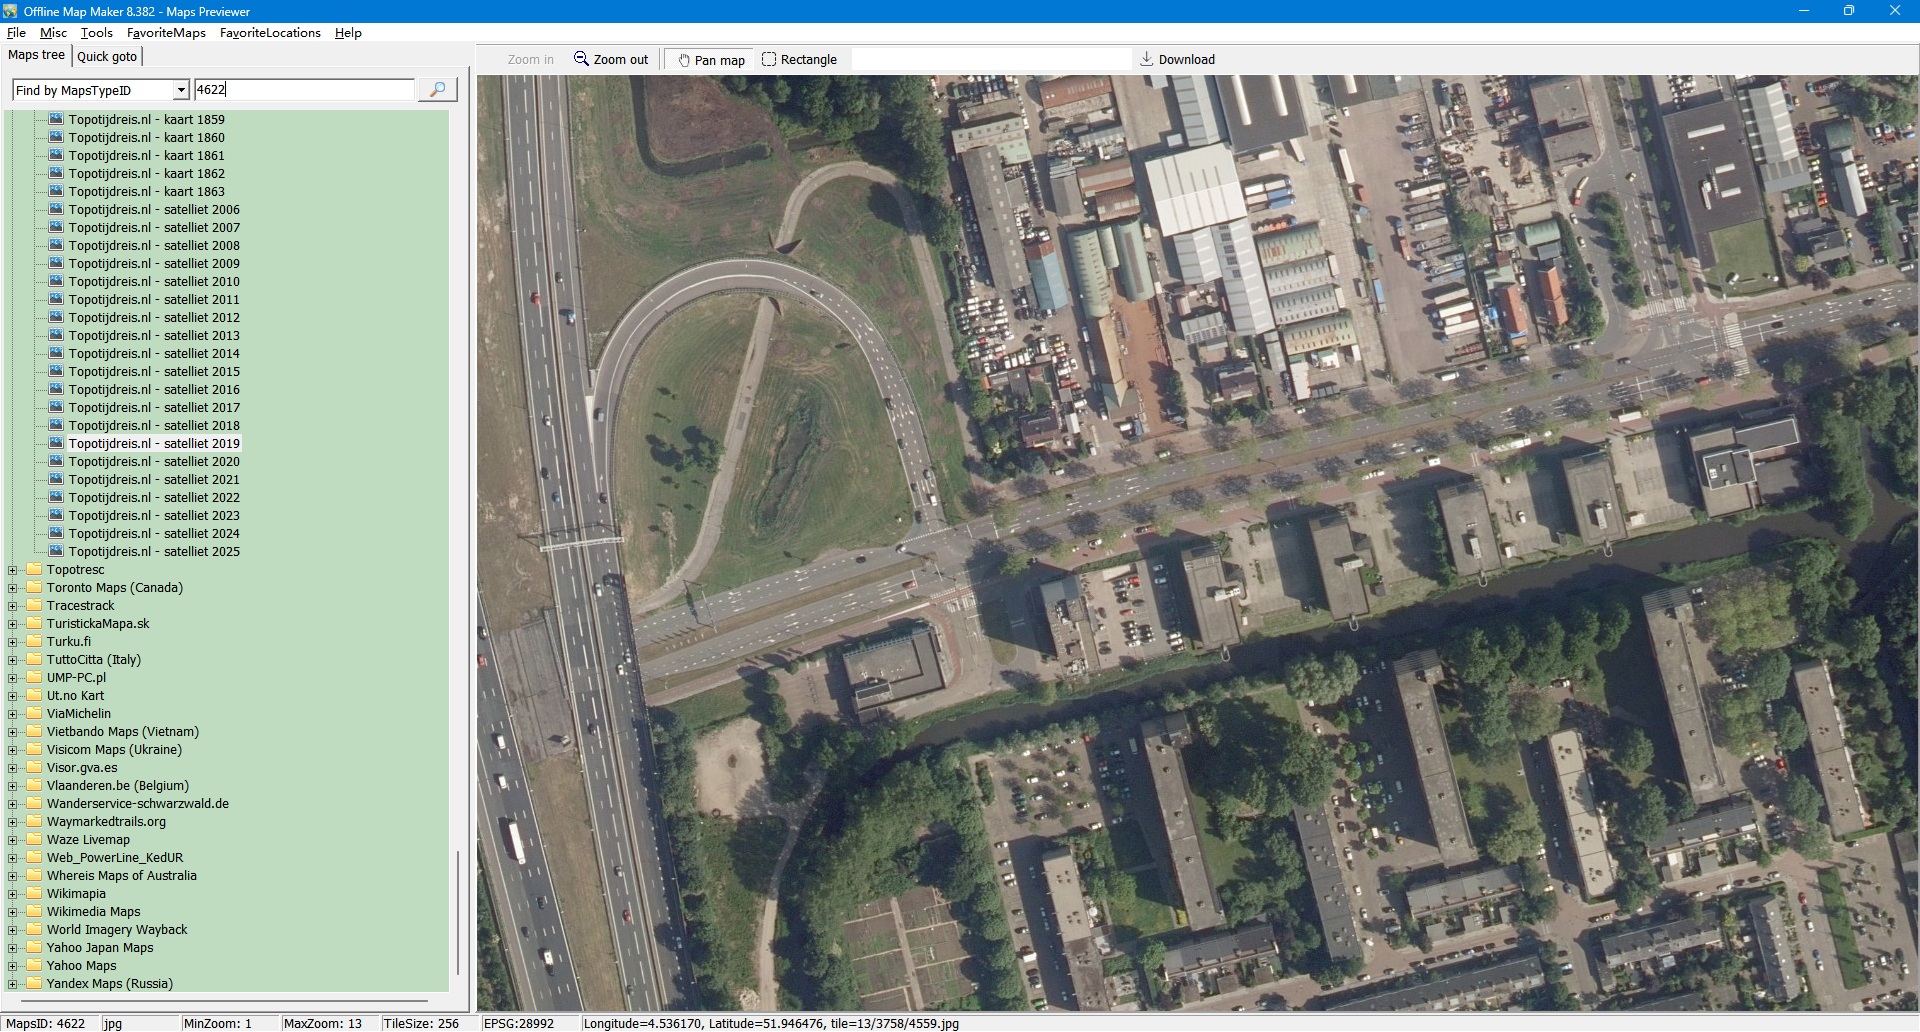Expand the World Imagery Wayback node

click(x=13, y=930)
